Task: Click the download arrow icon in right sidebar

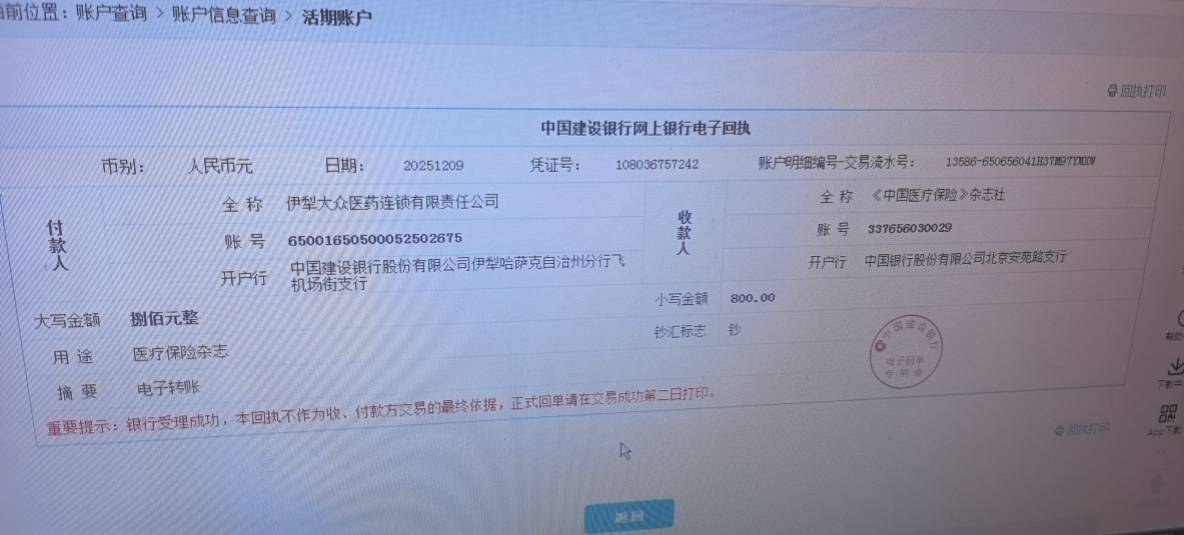Action: pos(1174,367)
